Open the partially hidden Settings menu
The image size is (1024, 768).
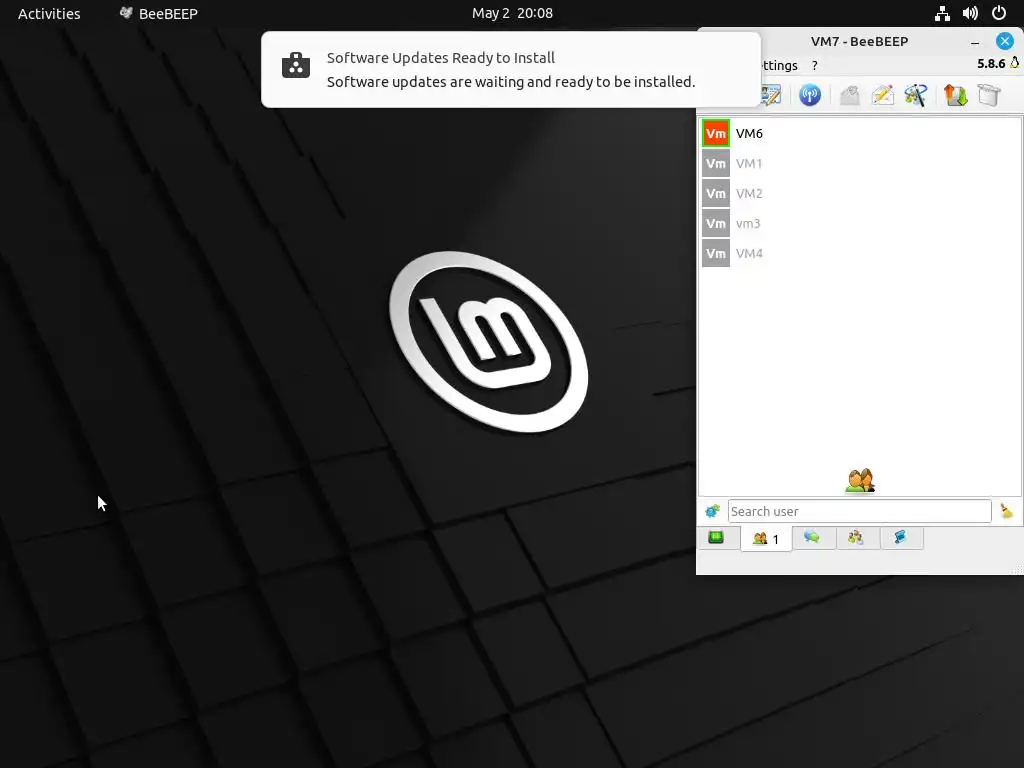click(780, 65)
